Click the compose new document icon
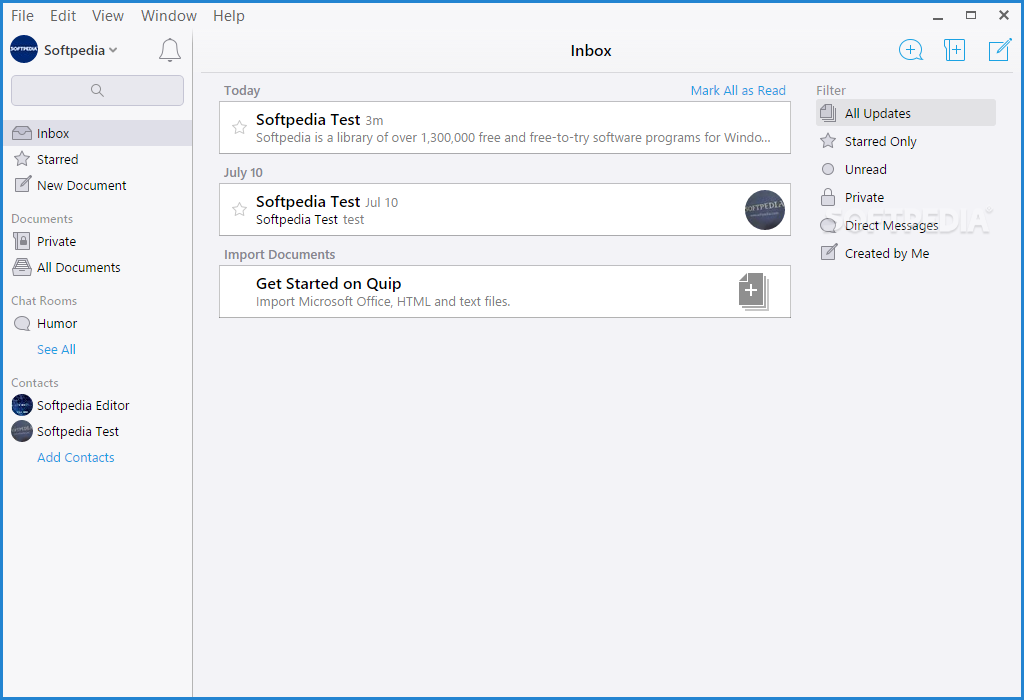Viewport: 1024px width, 700px height. (x=1000, y=50)
